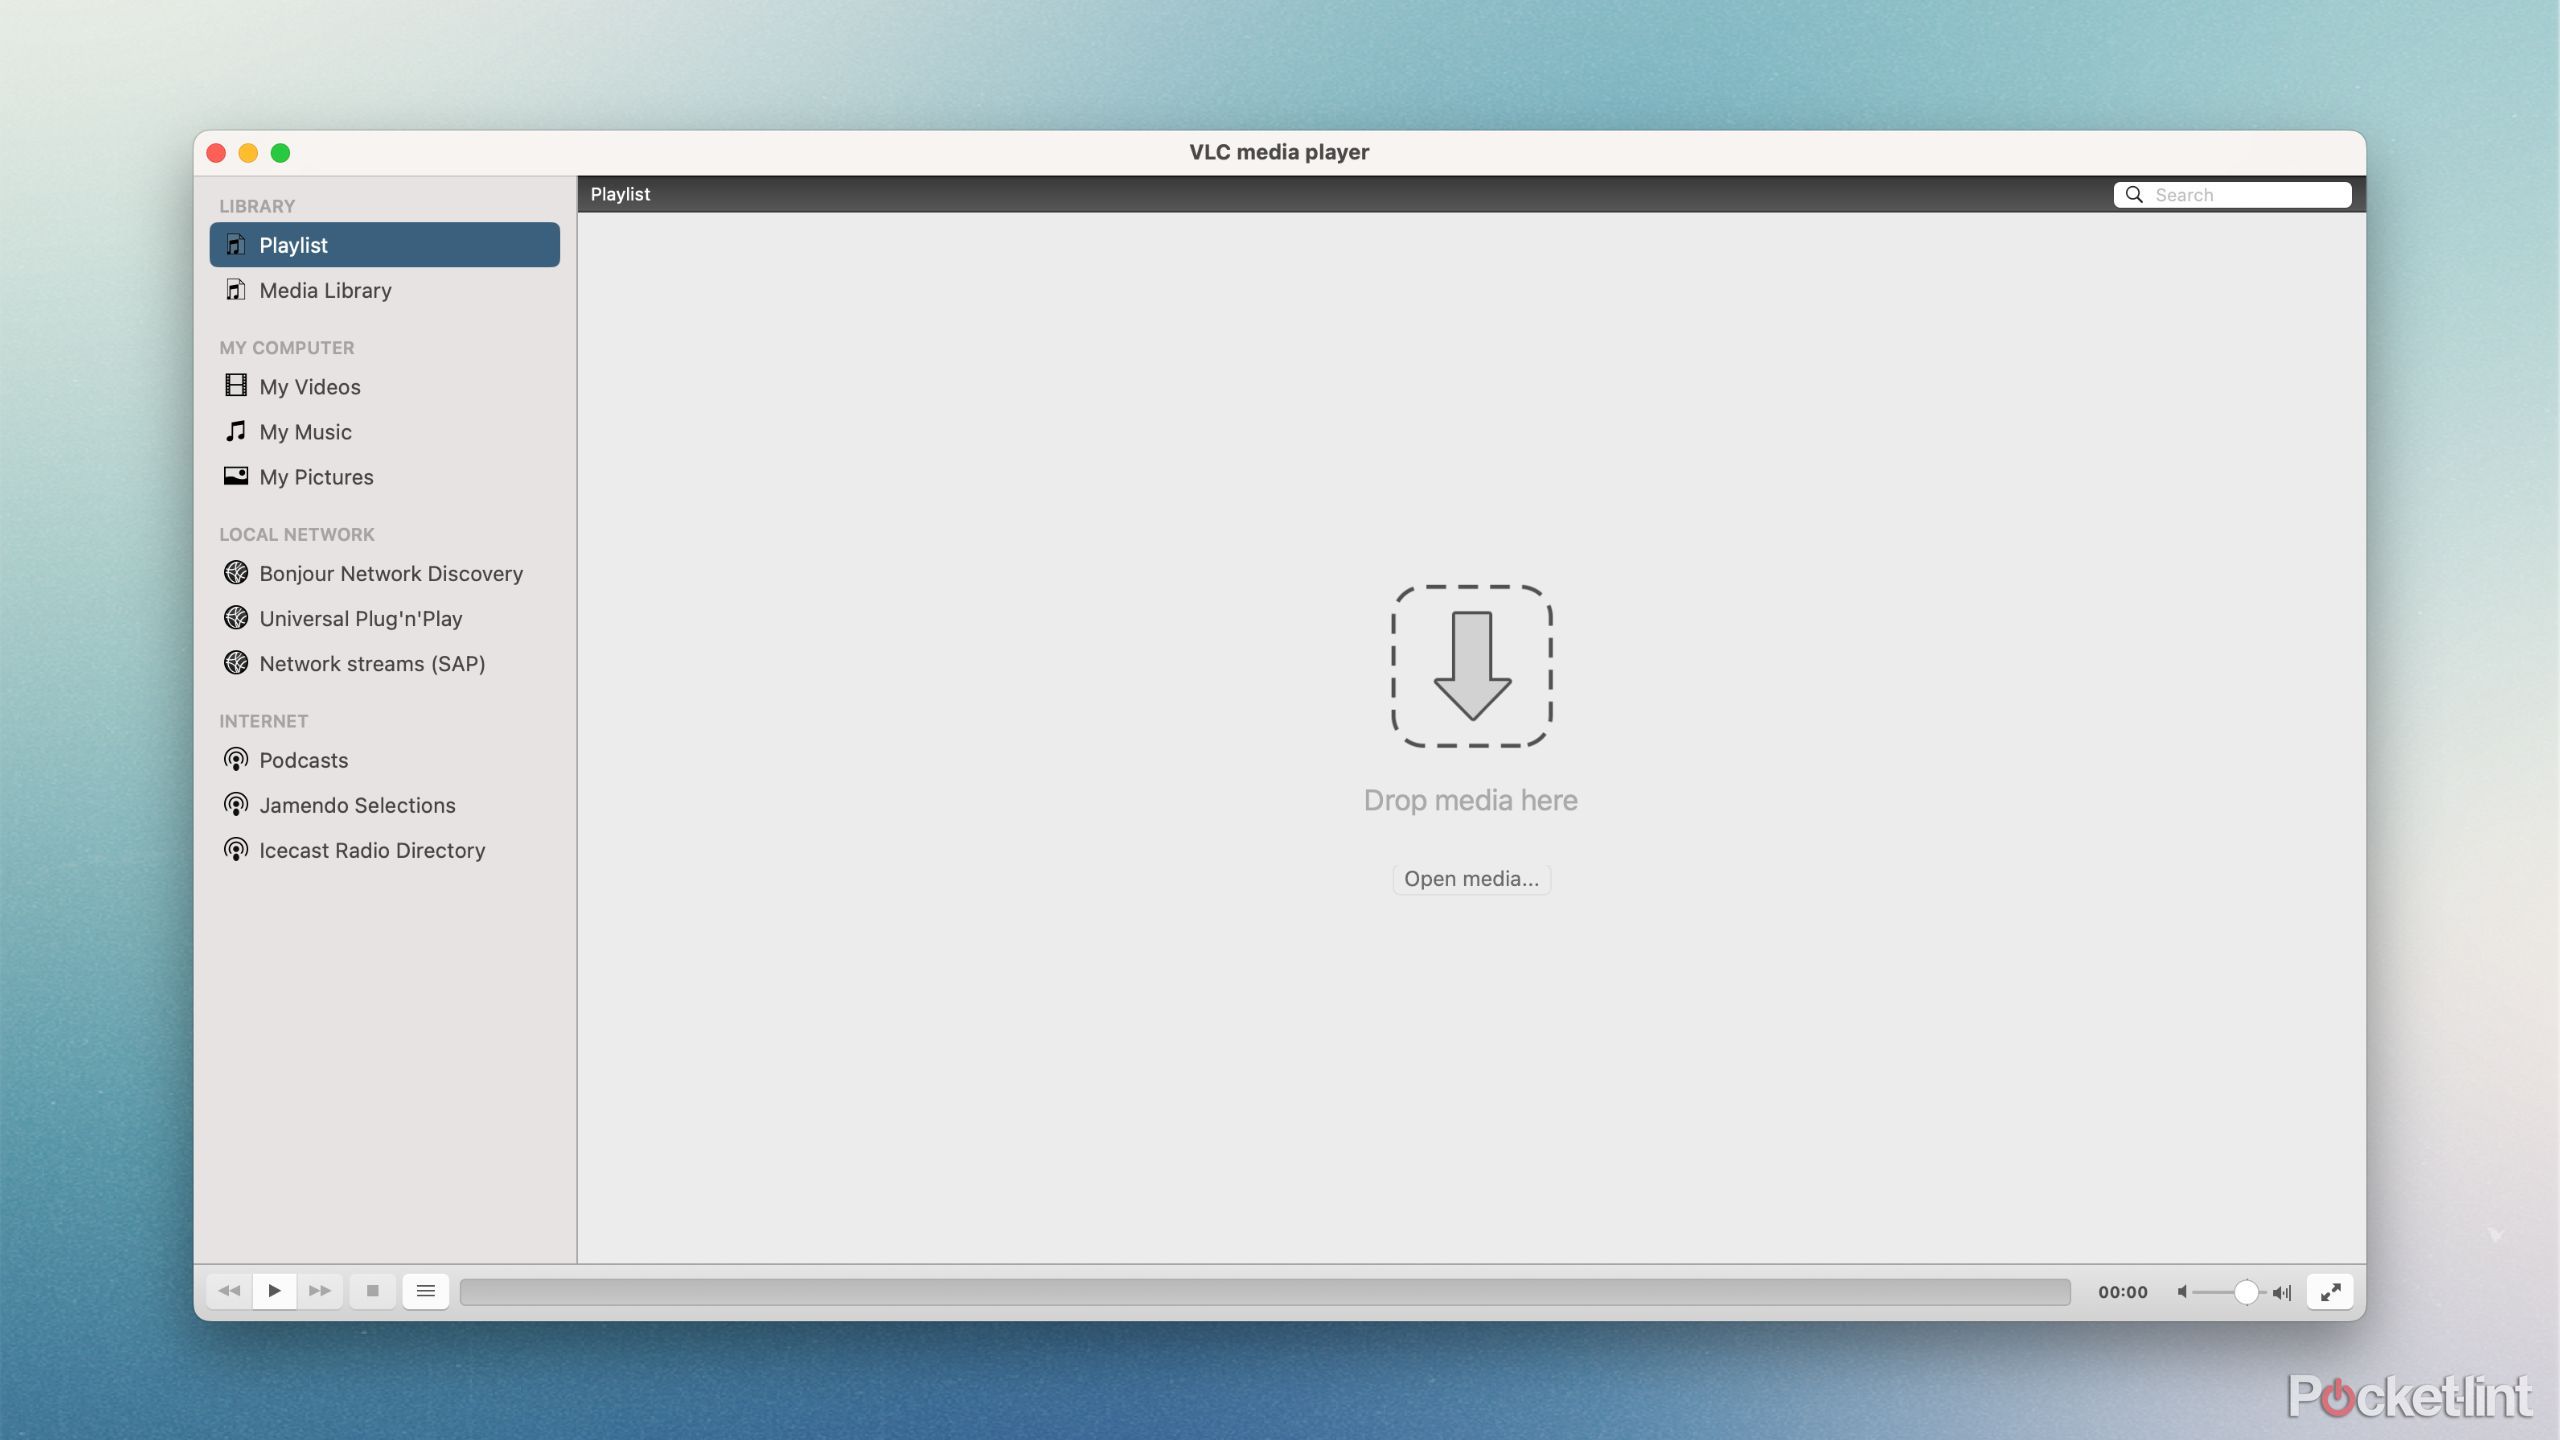Click Universal Plug'n'Play network option

pos(360,619)
